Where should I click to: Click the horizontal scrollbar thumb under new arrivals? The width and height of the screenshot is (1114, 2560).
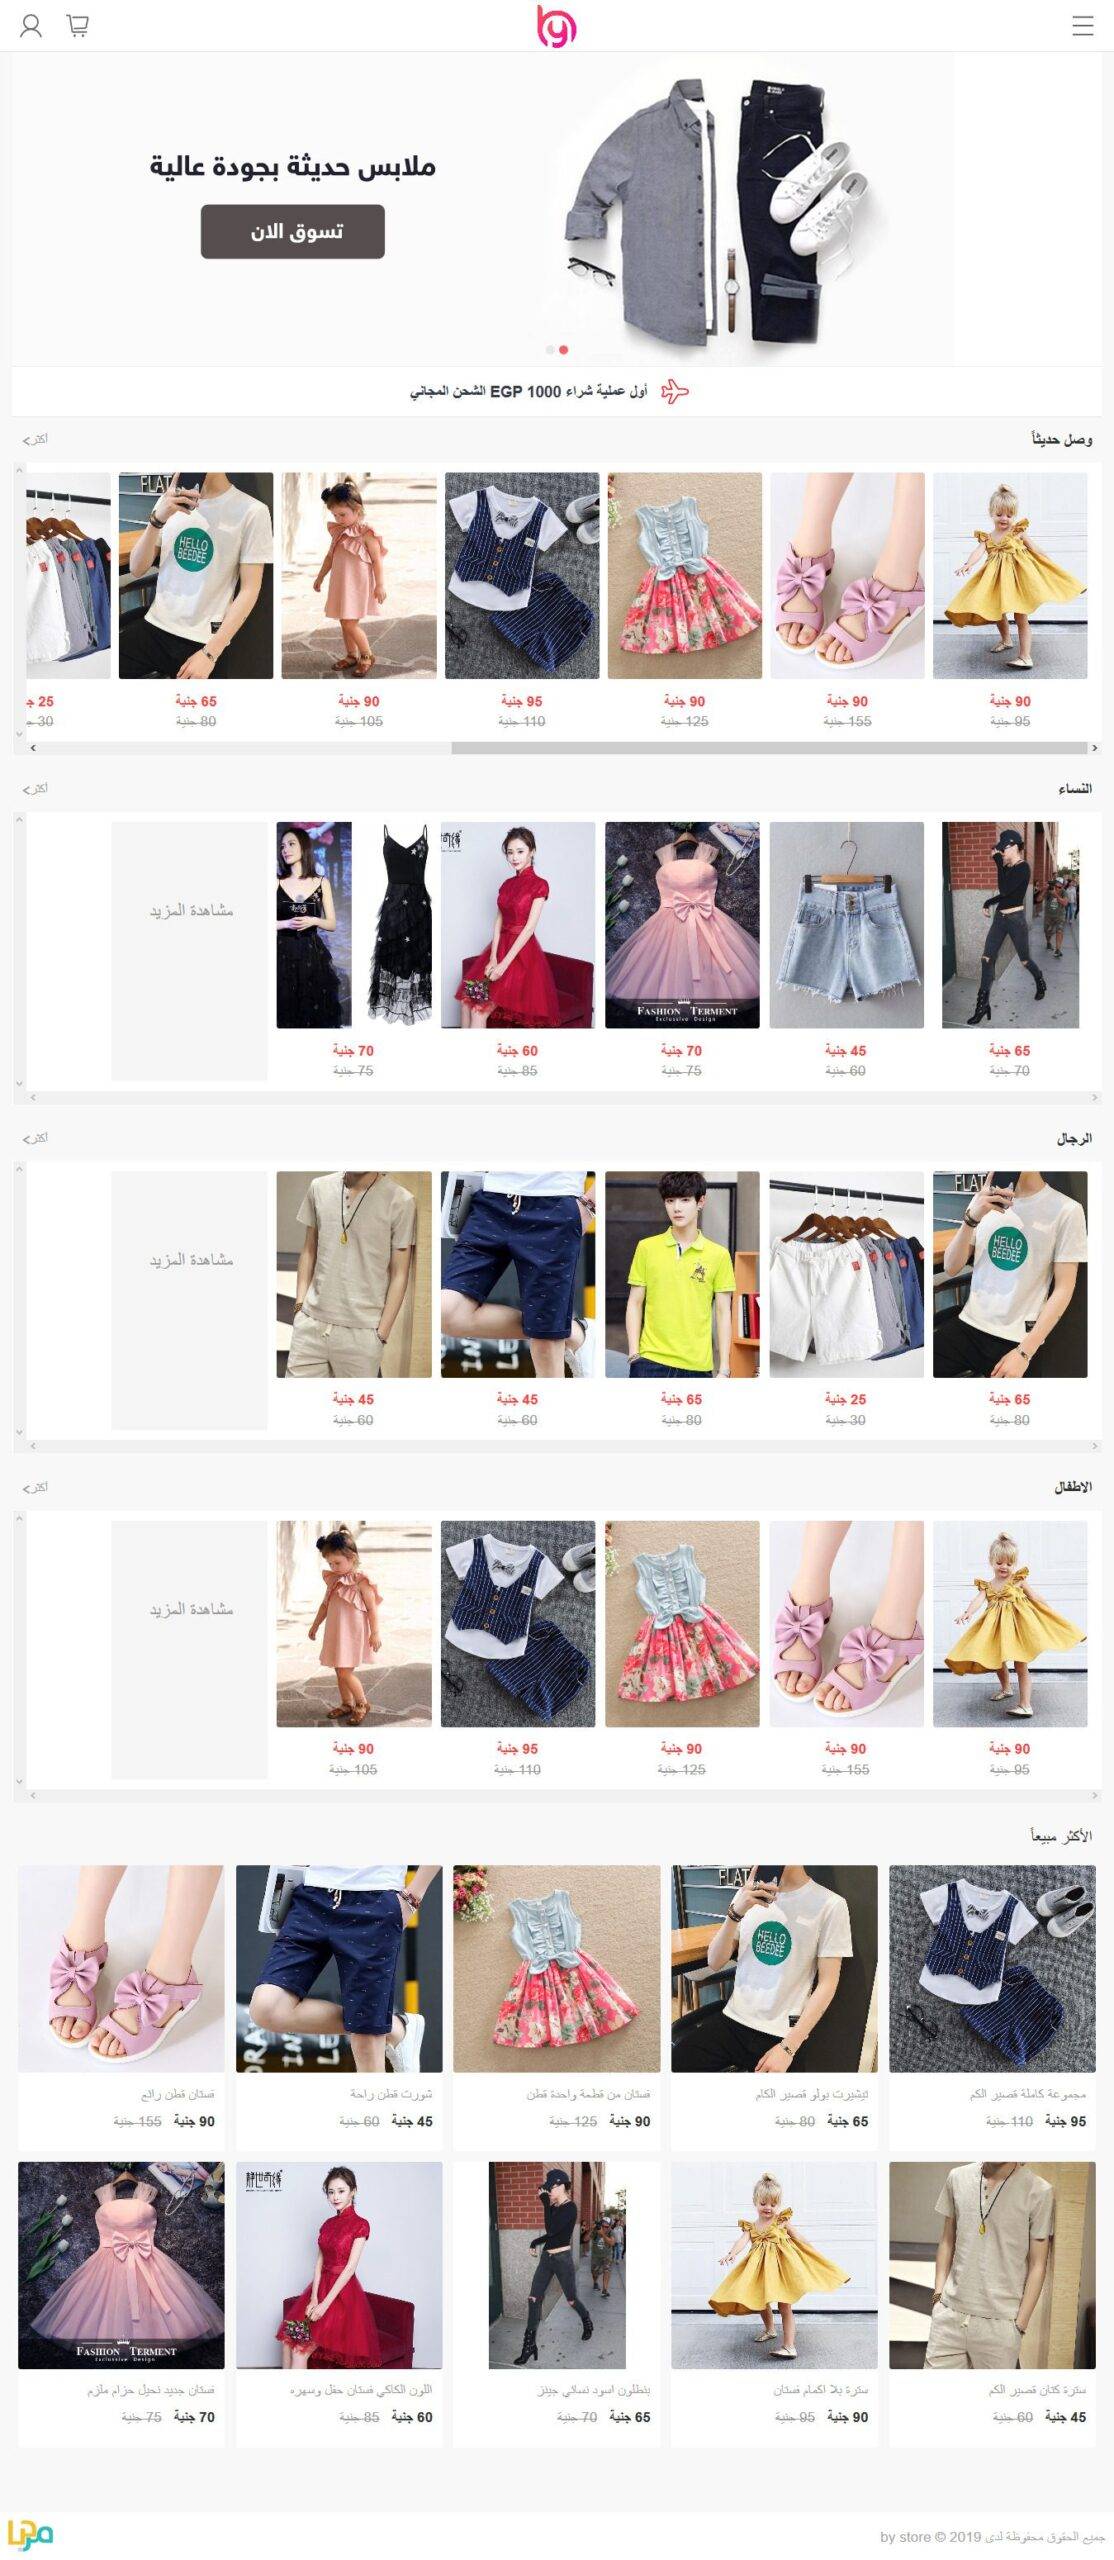pos(769,747)
